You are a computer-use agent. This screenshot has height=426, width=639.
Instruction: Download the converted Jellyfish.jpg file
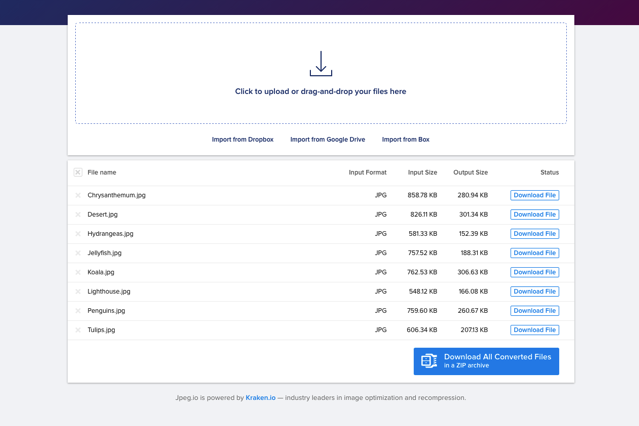click(x=534, y=253)
